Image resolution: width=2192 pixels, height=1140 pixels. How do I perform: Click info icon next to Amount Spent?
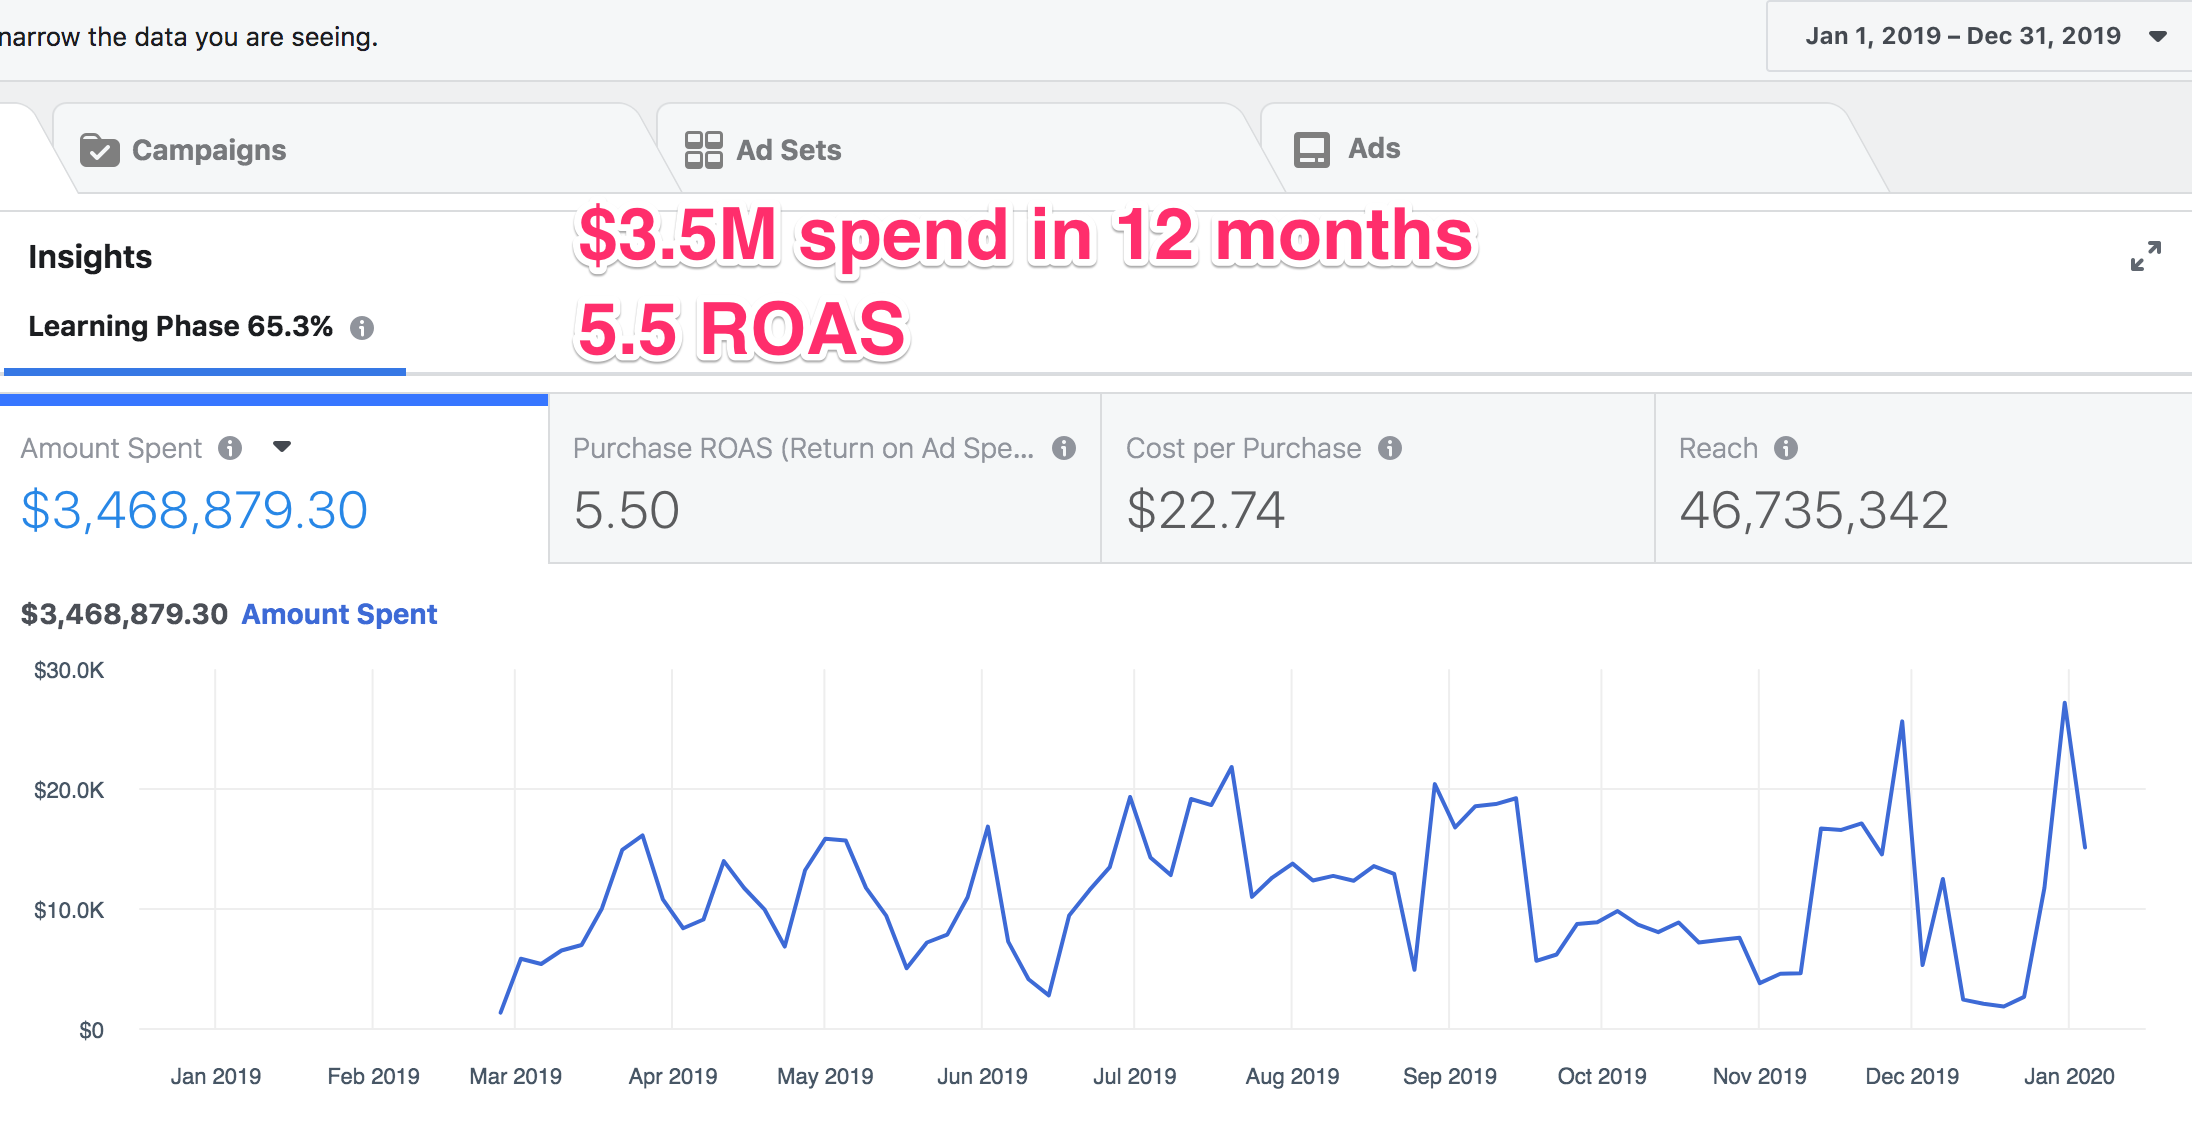(230, 448)
